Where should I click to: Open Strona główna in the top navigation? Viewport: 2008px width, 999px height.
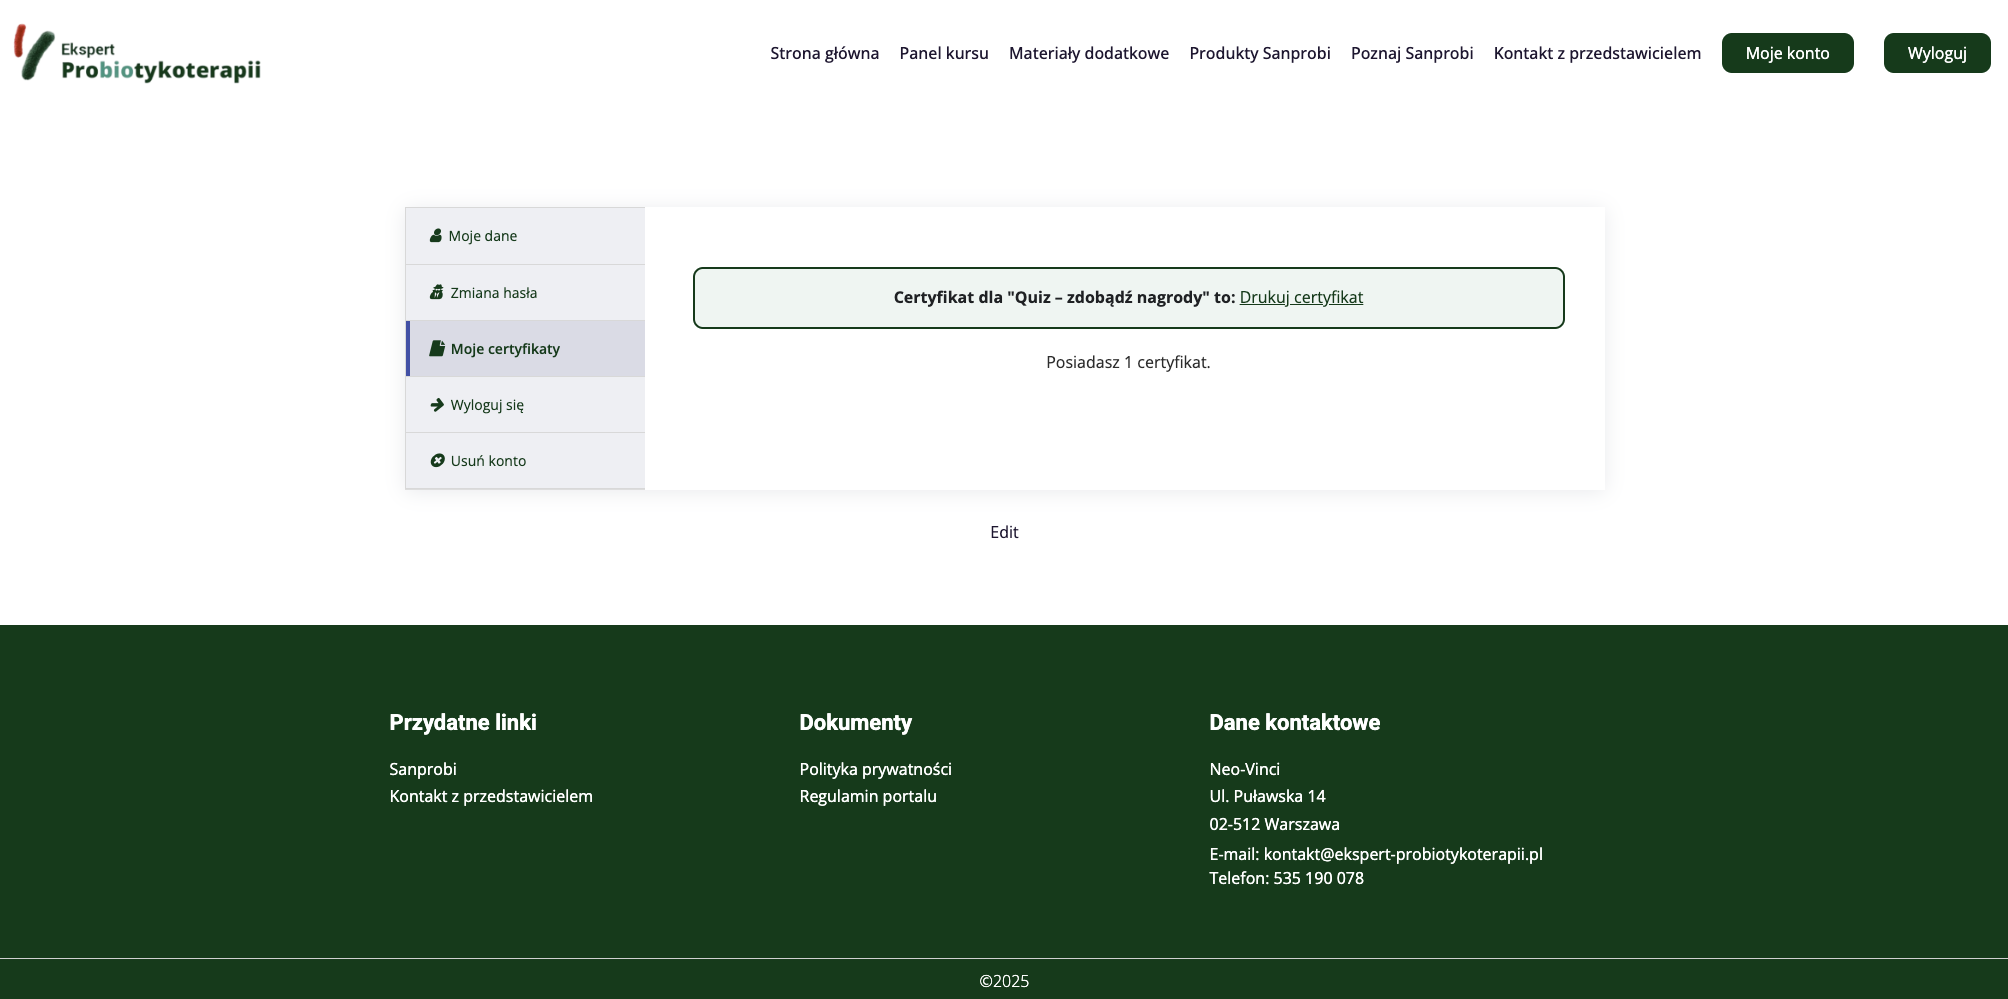[824, 53]
